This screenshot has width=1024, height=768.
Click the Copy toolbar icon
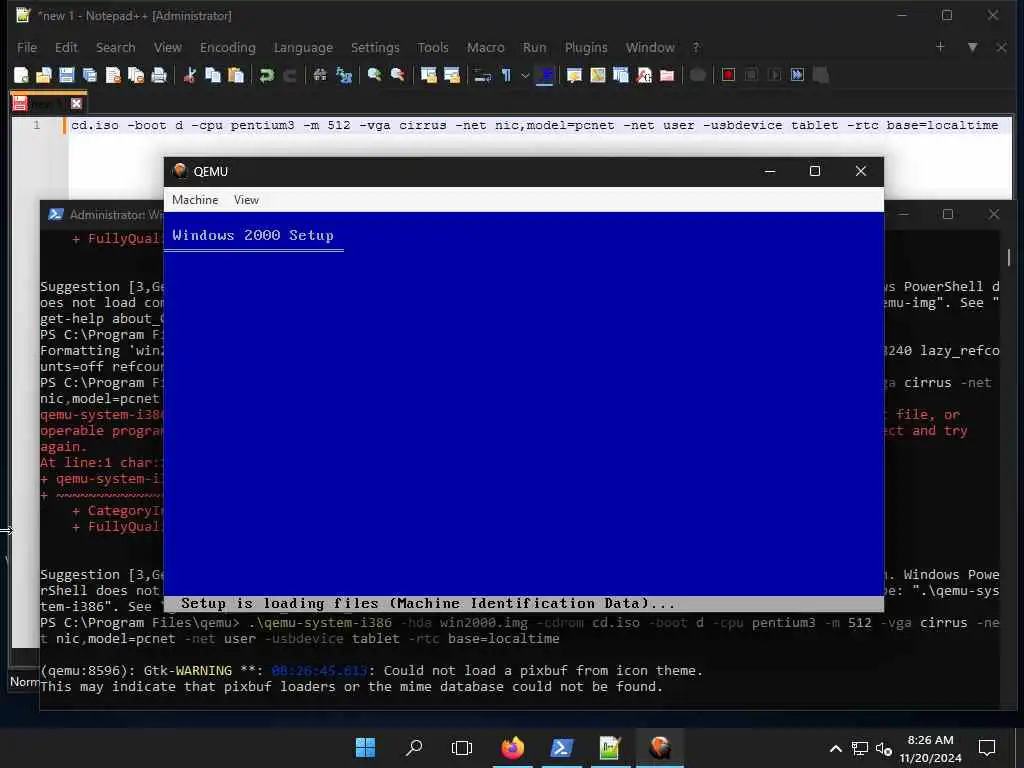point(213,75)
